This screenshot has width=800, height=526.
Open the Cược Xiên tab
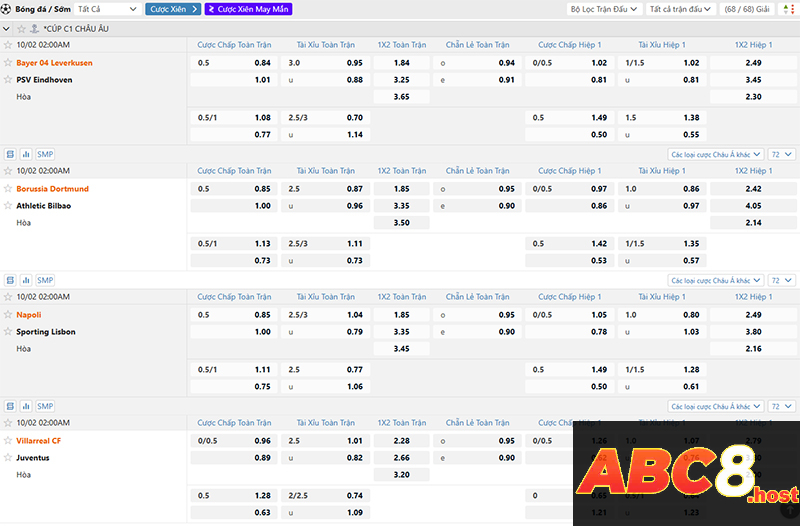[173, 9]
